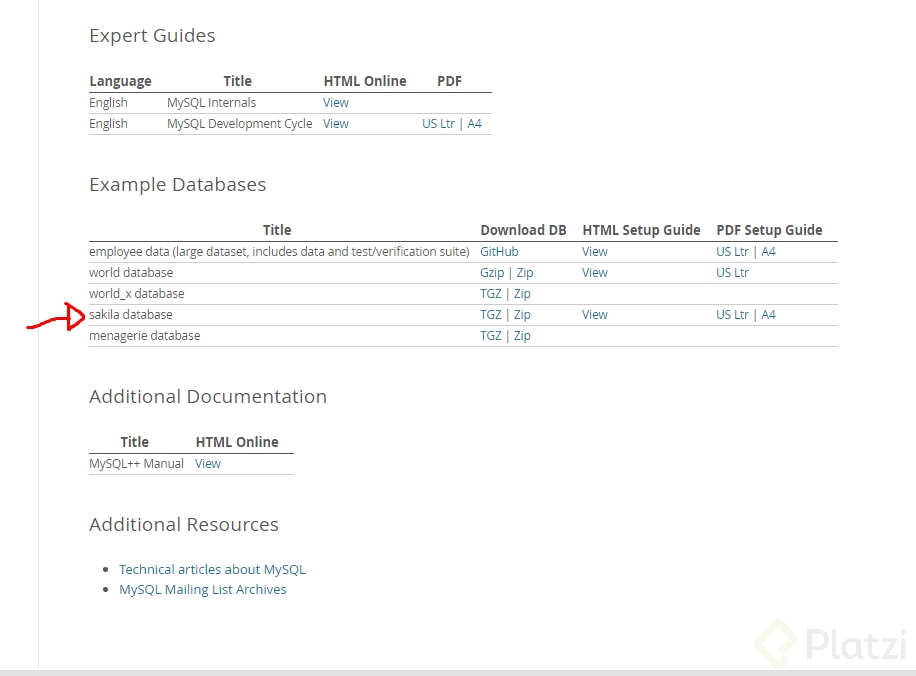The image size is (916, 676).
Task: Download world_x database Zip file
Action: (x=522, y=294)
